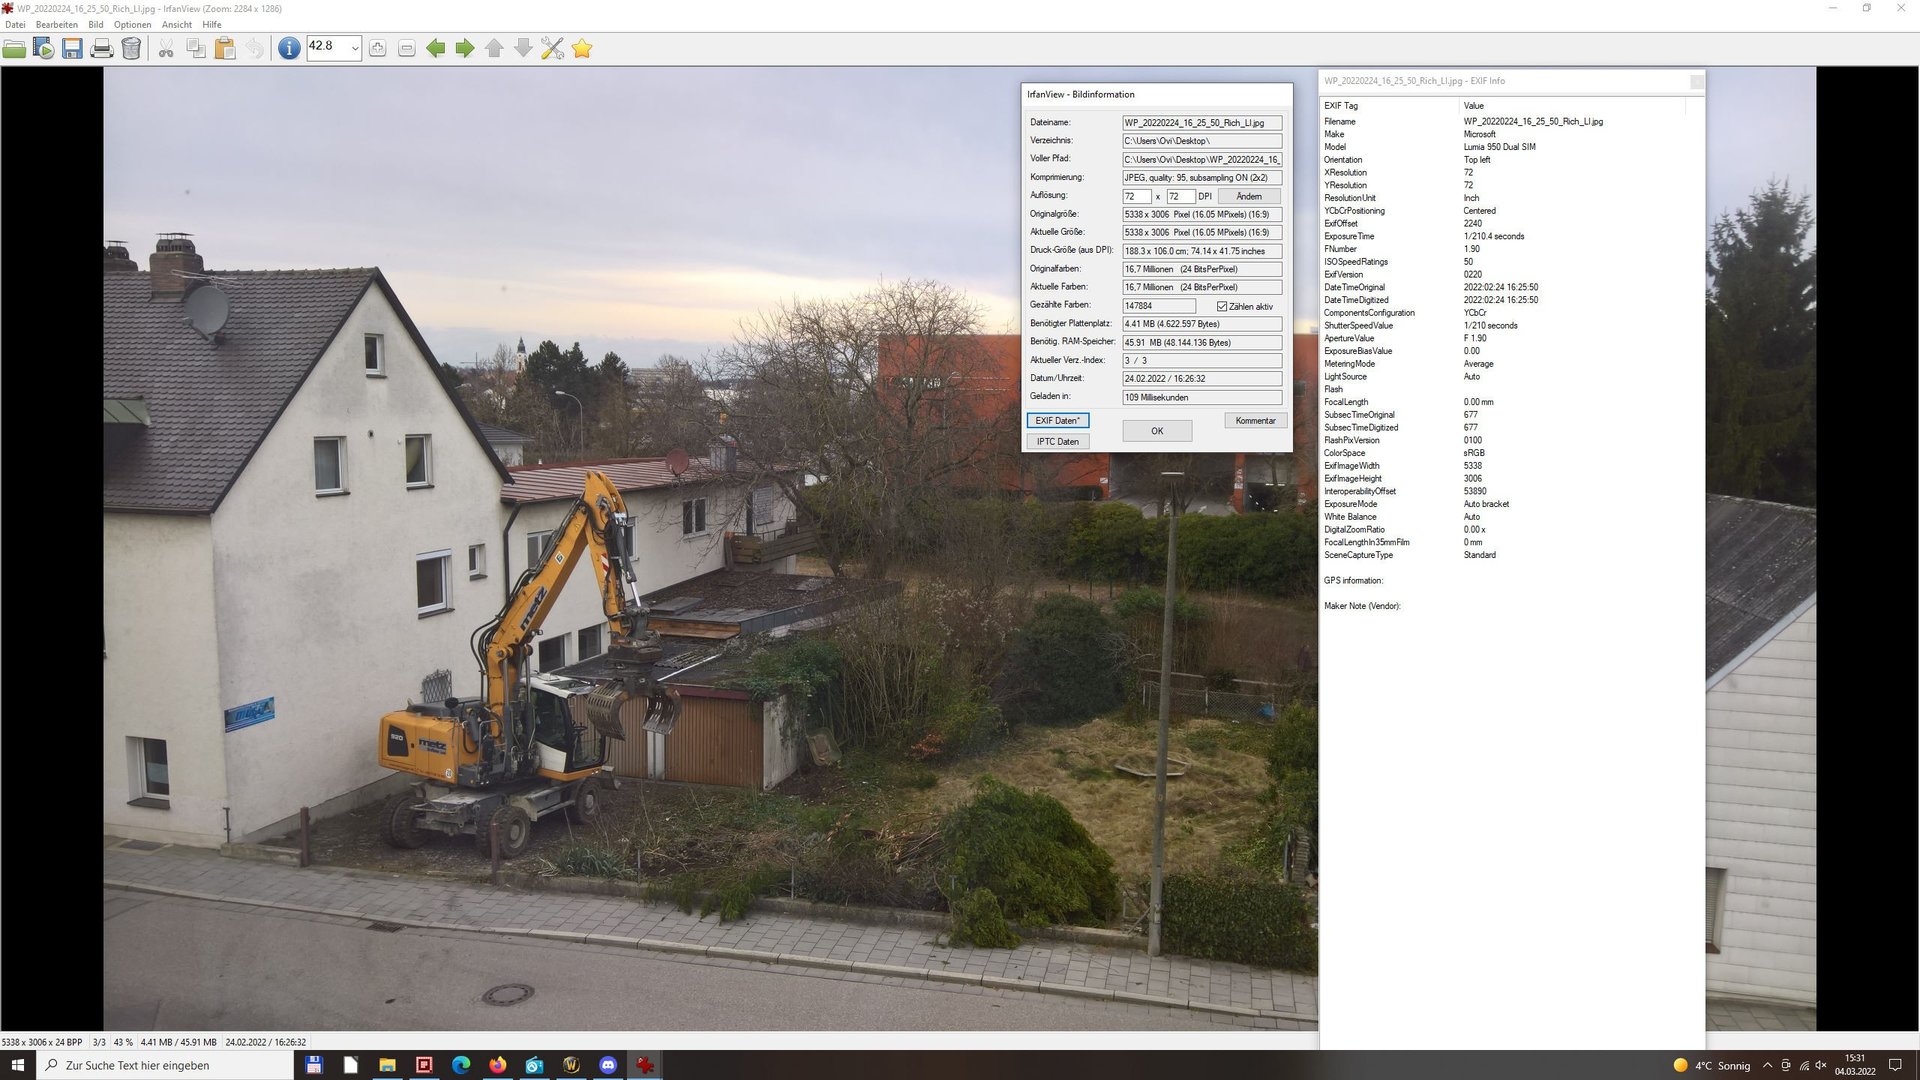Click OK in the Bildinformation dialog
The height and width of the screenshot is (1080, 1920).
click(1157, 431)
